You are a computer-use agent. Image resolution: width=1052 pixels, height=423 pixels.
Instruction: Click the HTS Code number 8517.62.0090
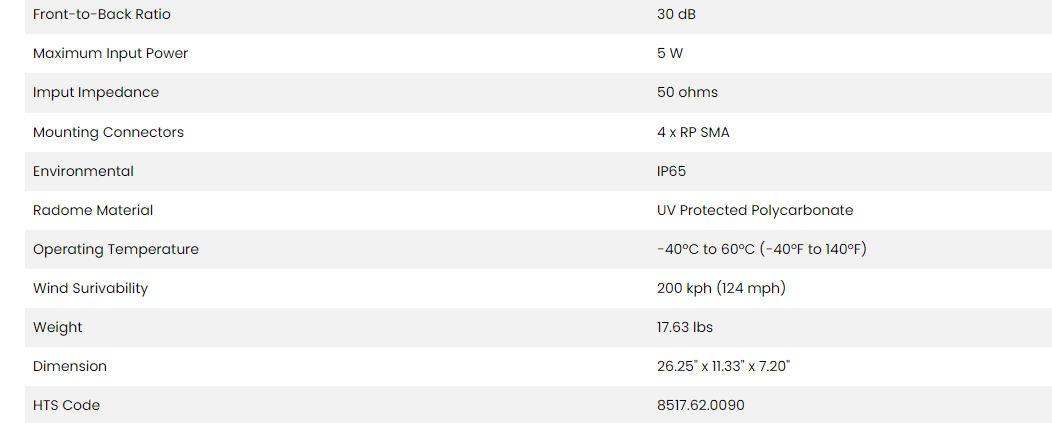(x=701, y=405)
